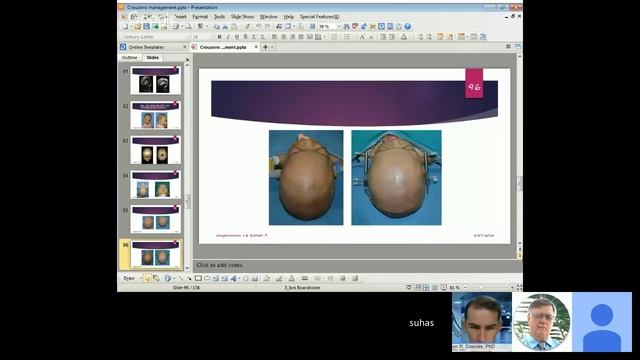Click the Print icon in the toolbar
The width and height of the screenshot is (640, 360).
176,27
